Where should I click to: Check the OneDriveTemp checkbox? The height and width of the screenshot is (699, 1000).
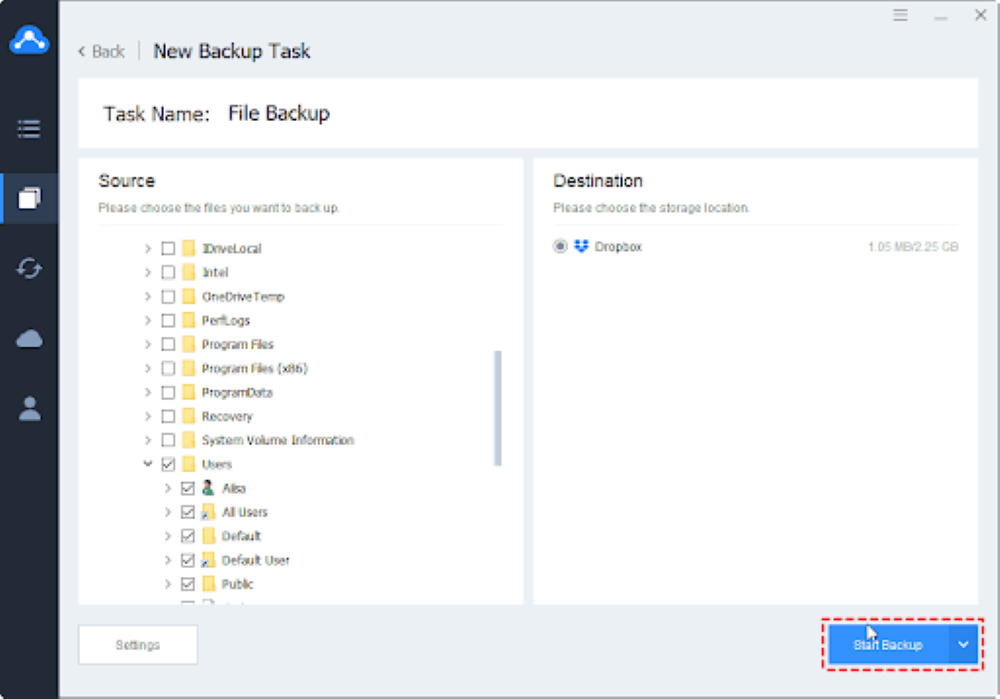[168, 297]
